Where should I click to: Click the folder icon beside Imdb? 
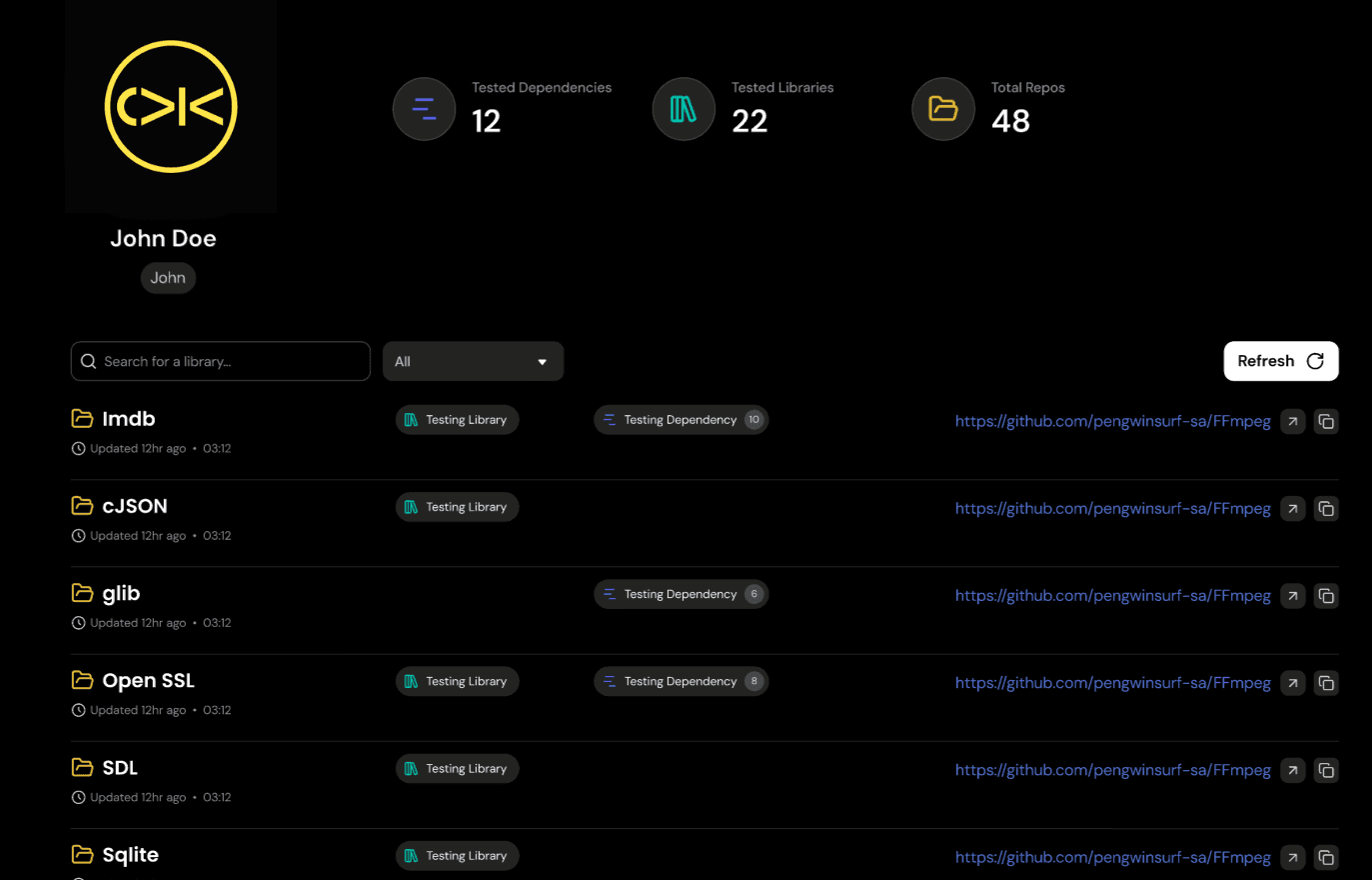click(82, 419)
